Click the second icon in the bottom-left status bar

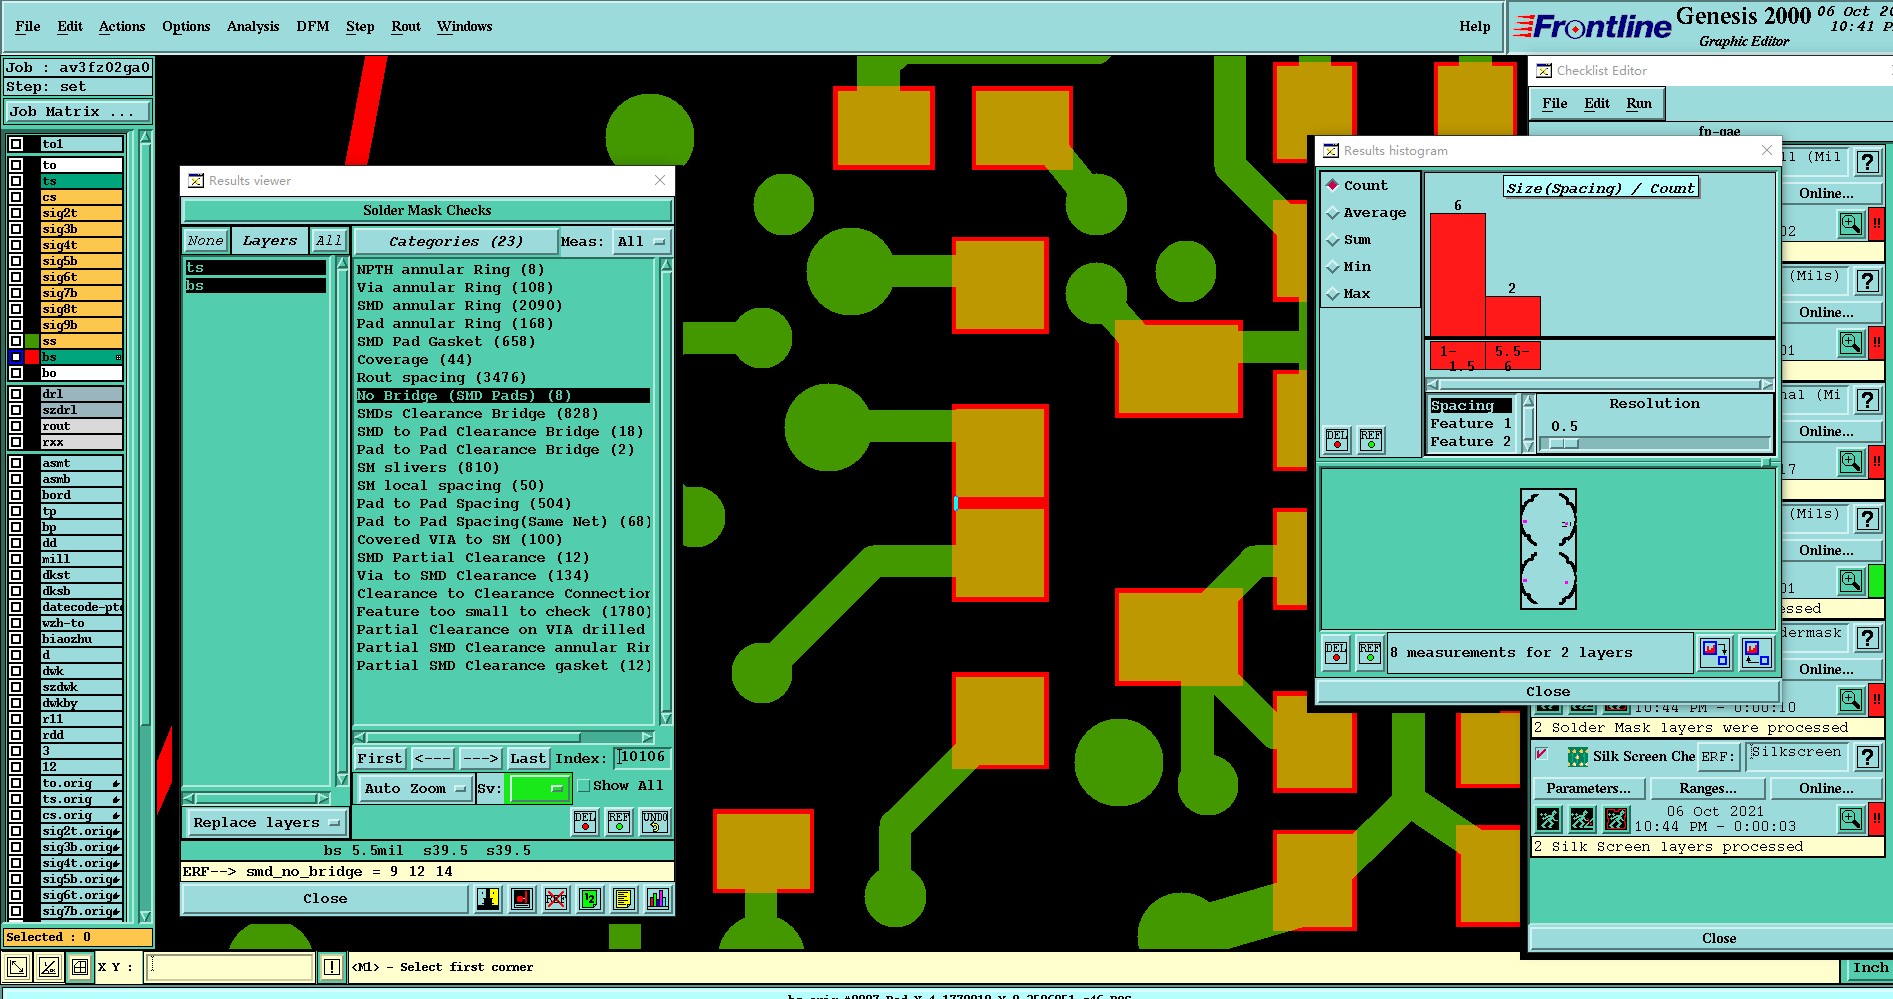[x=49, y=967]
